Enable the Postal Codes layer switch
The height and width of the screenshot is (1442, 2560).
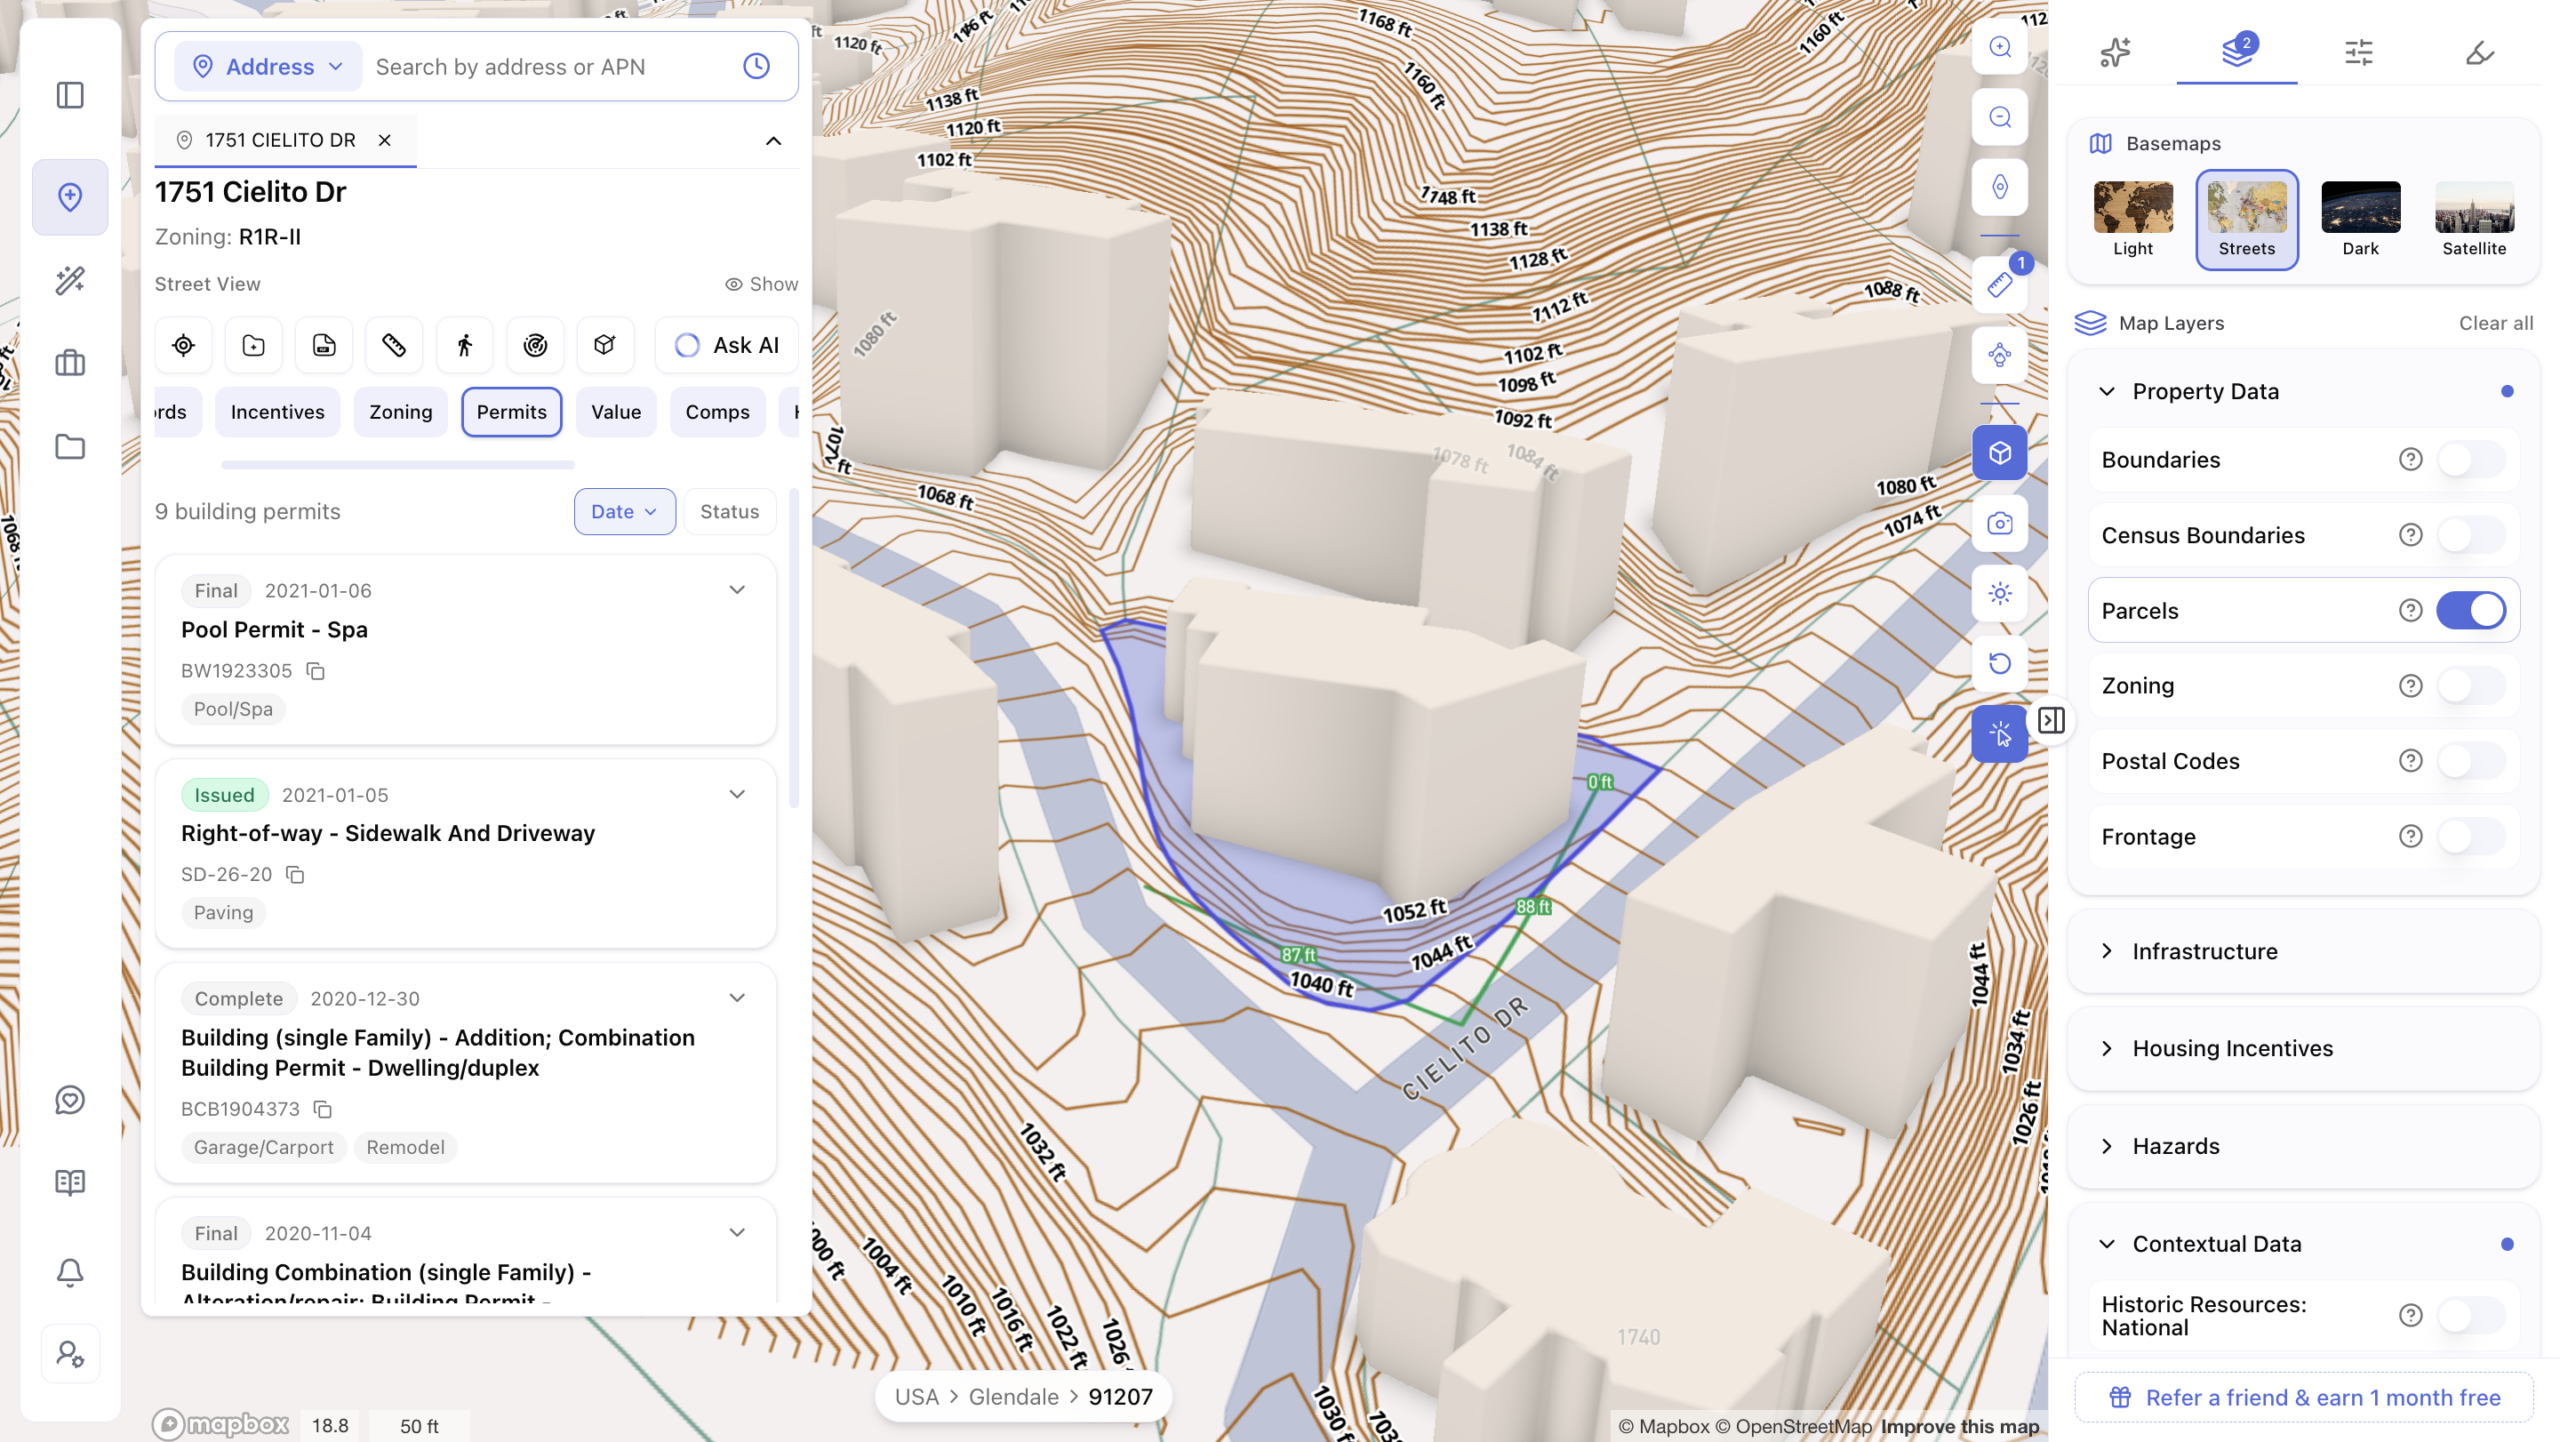tap(2470, 761)
